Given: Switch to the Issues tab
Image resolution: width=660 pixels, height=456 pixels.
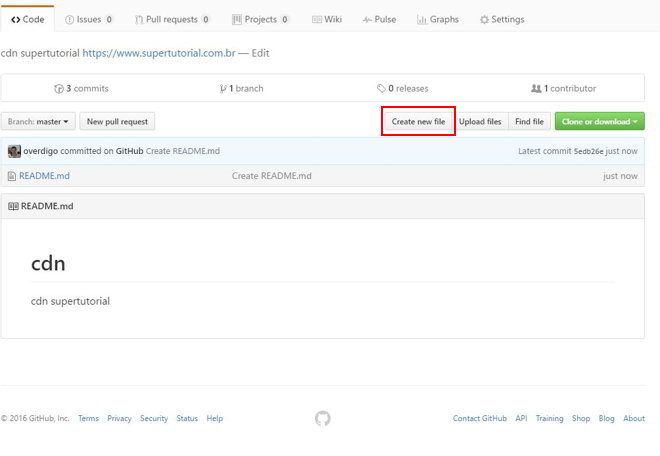Looking at the screenshot, I should pyautogui.click(x=89, y=19).
